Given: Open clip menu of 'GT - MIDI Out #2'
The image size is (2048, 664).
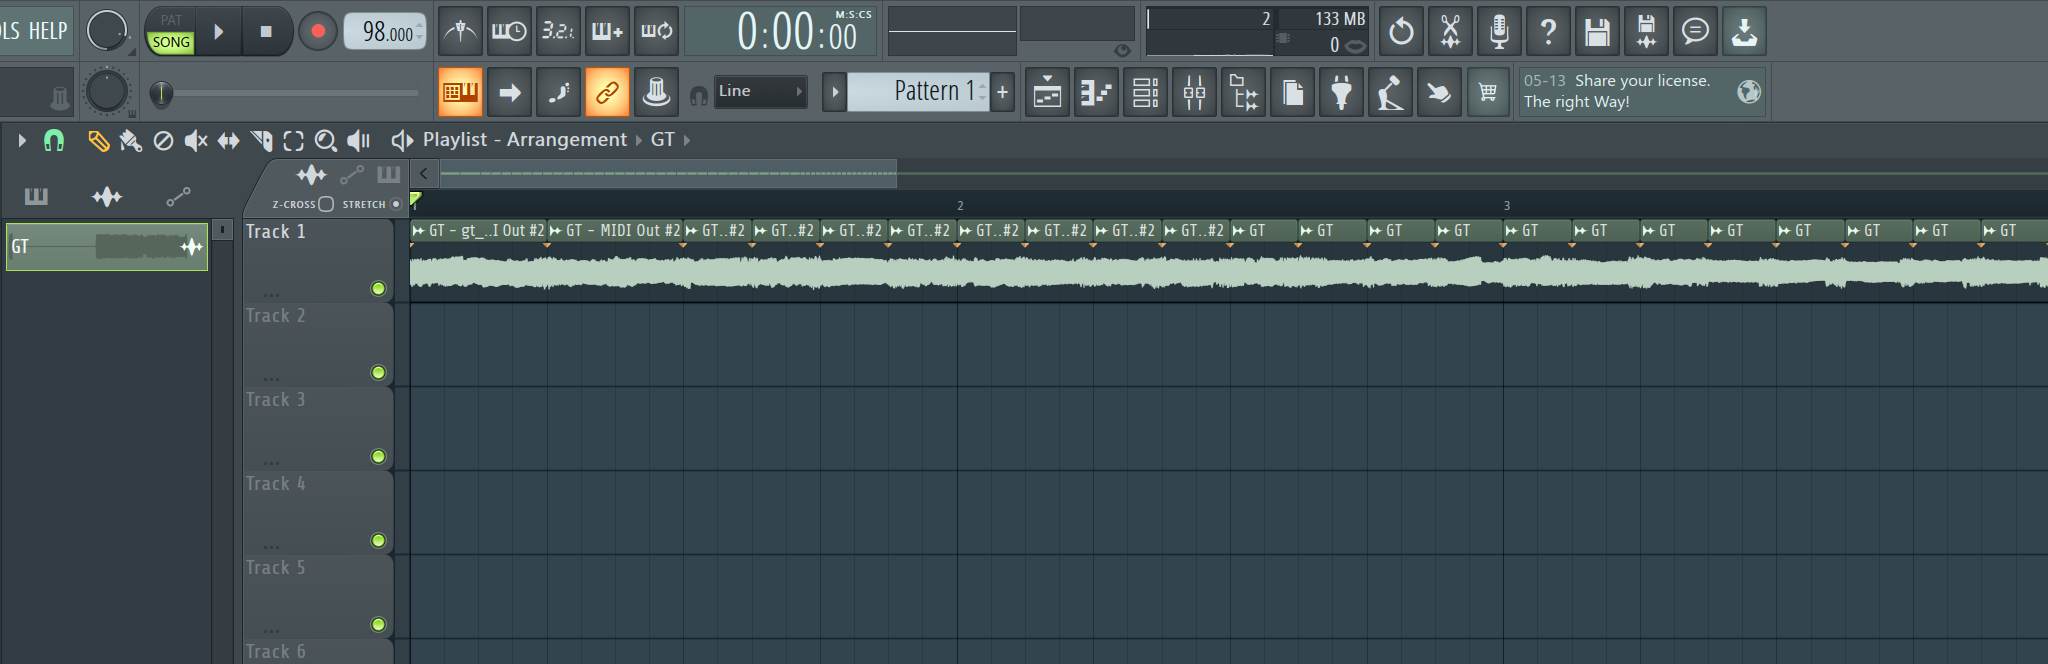Looking at the screenshot, I should [x=556, y=231].
